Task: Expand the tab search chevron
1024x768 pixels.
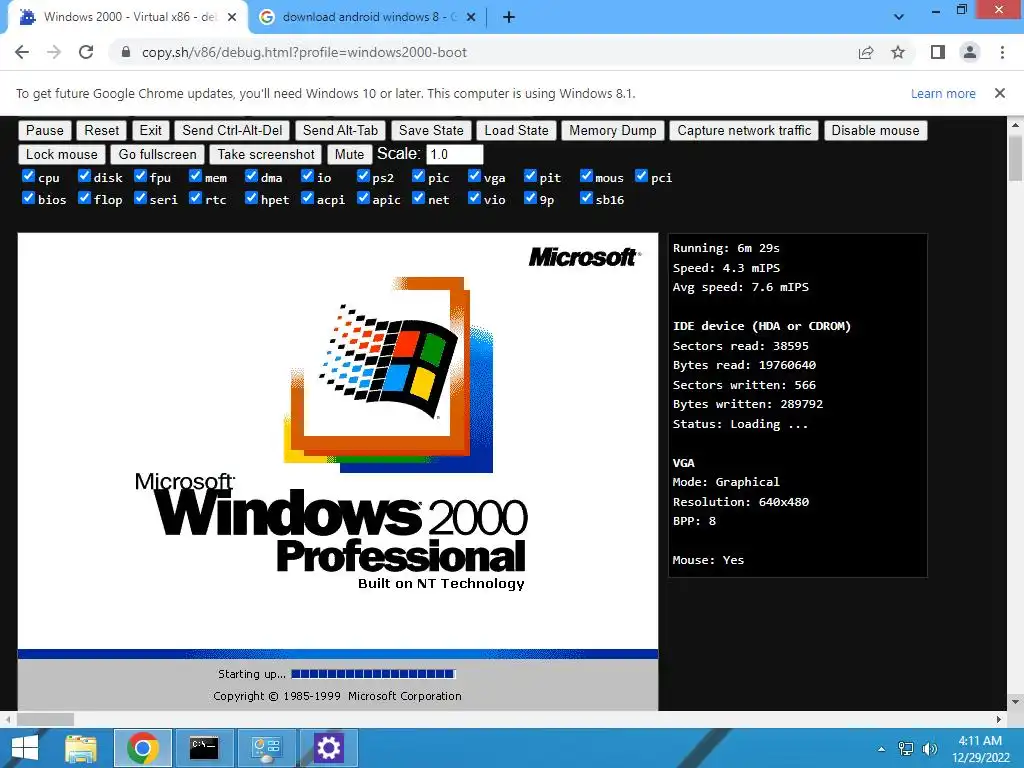Action: coord(899,17)
